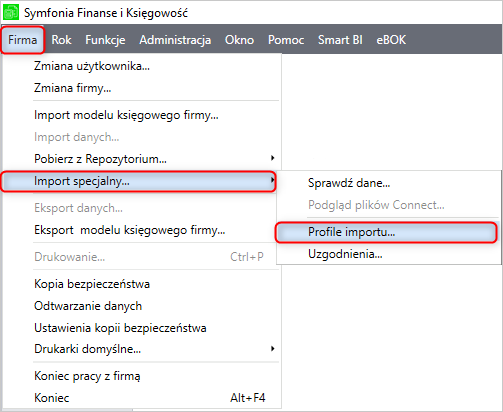Viewport: 503px width, 412px height.
Task: Open the Administracja menu
Action: click(175, 40)
